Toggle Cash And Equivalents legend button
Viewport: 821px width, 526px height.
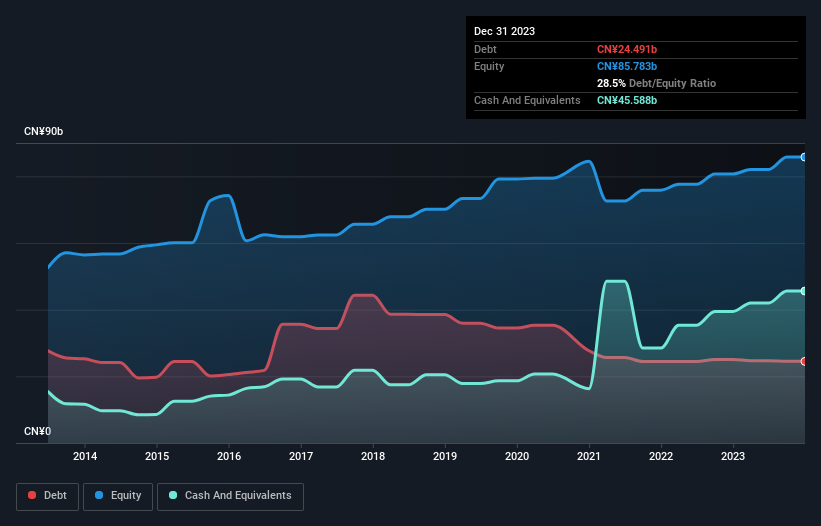230,496
